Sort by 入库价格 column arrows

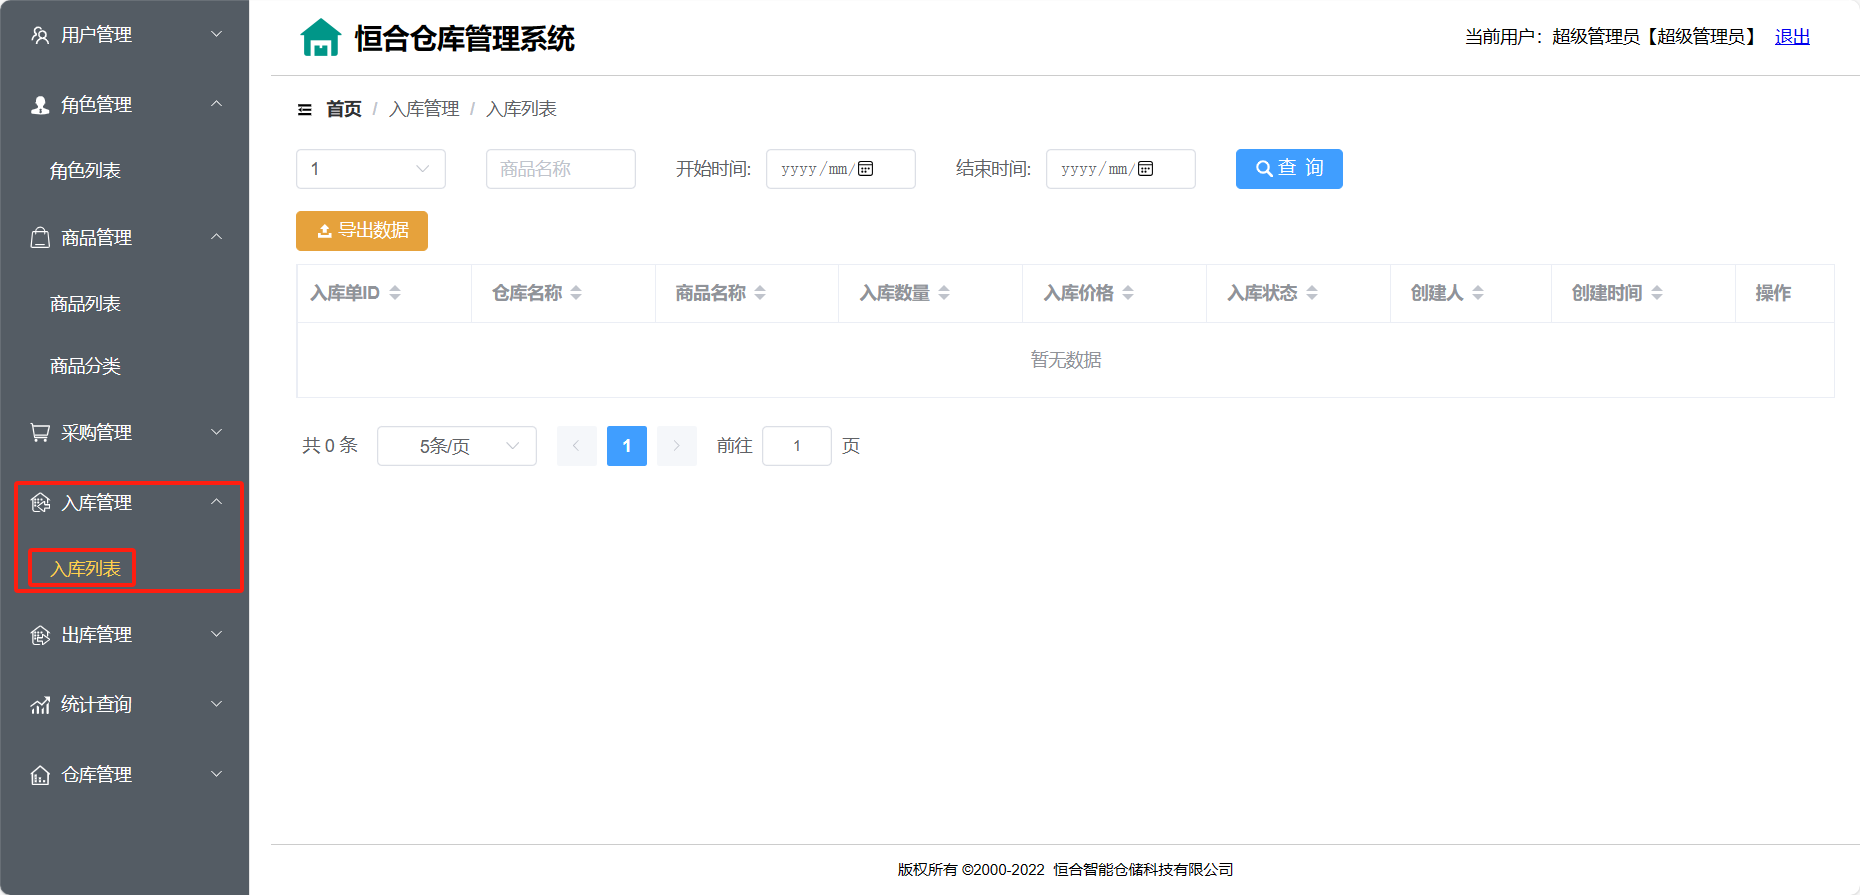pyautogui.click(x=1128, y=293)
